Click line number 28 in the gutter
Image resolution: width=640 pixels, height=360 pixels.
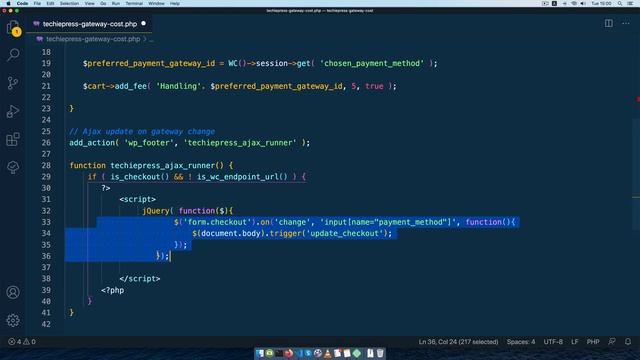[46, 165]
